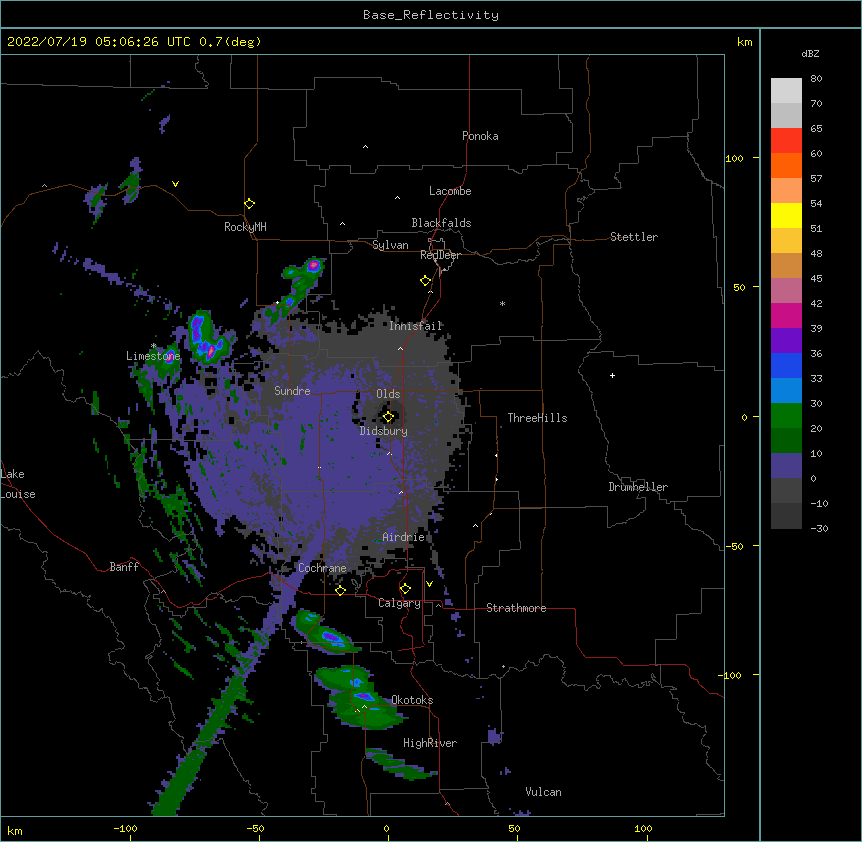Select the yellow V marker east of Calgary
Image resolution: width=862 pixels, height=842 pixels.
[429, 584]
